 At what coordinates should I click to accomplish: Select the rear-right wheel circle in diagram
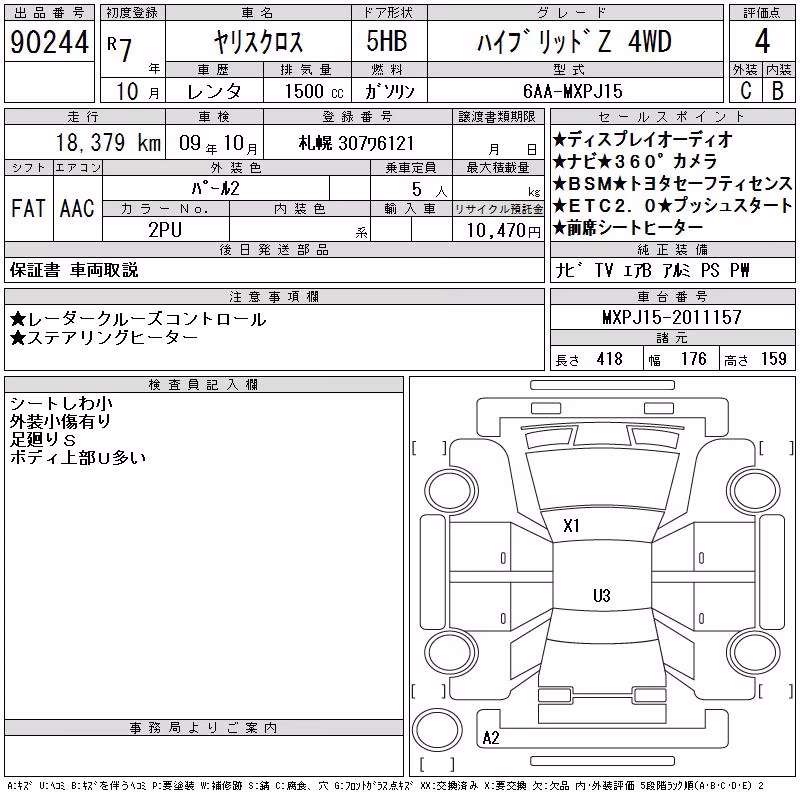click(754, 653)
